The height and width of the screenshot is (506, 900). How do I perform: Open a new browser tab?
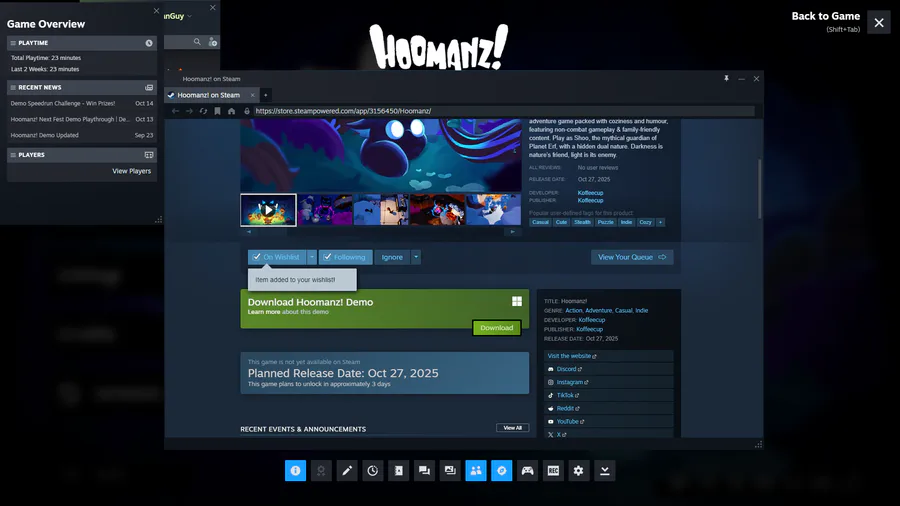tap(266, 95)
